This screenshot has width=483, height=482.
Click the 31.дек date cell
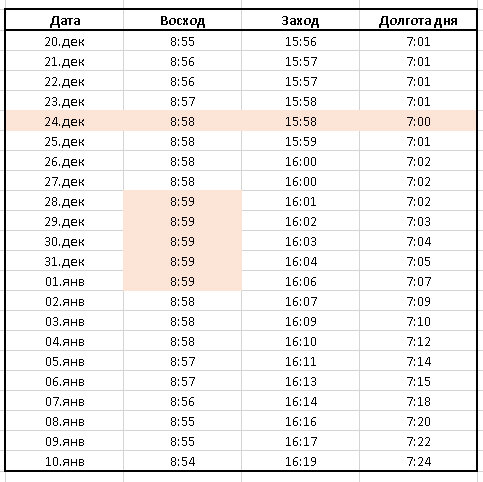tap(64, 261)
